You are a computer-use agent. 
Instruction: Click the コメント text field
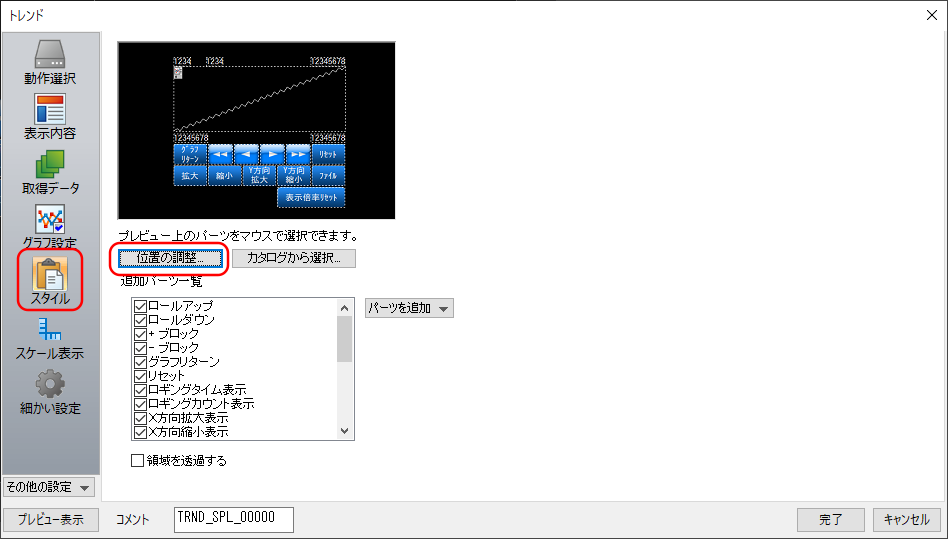pos(233,519)
